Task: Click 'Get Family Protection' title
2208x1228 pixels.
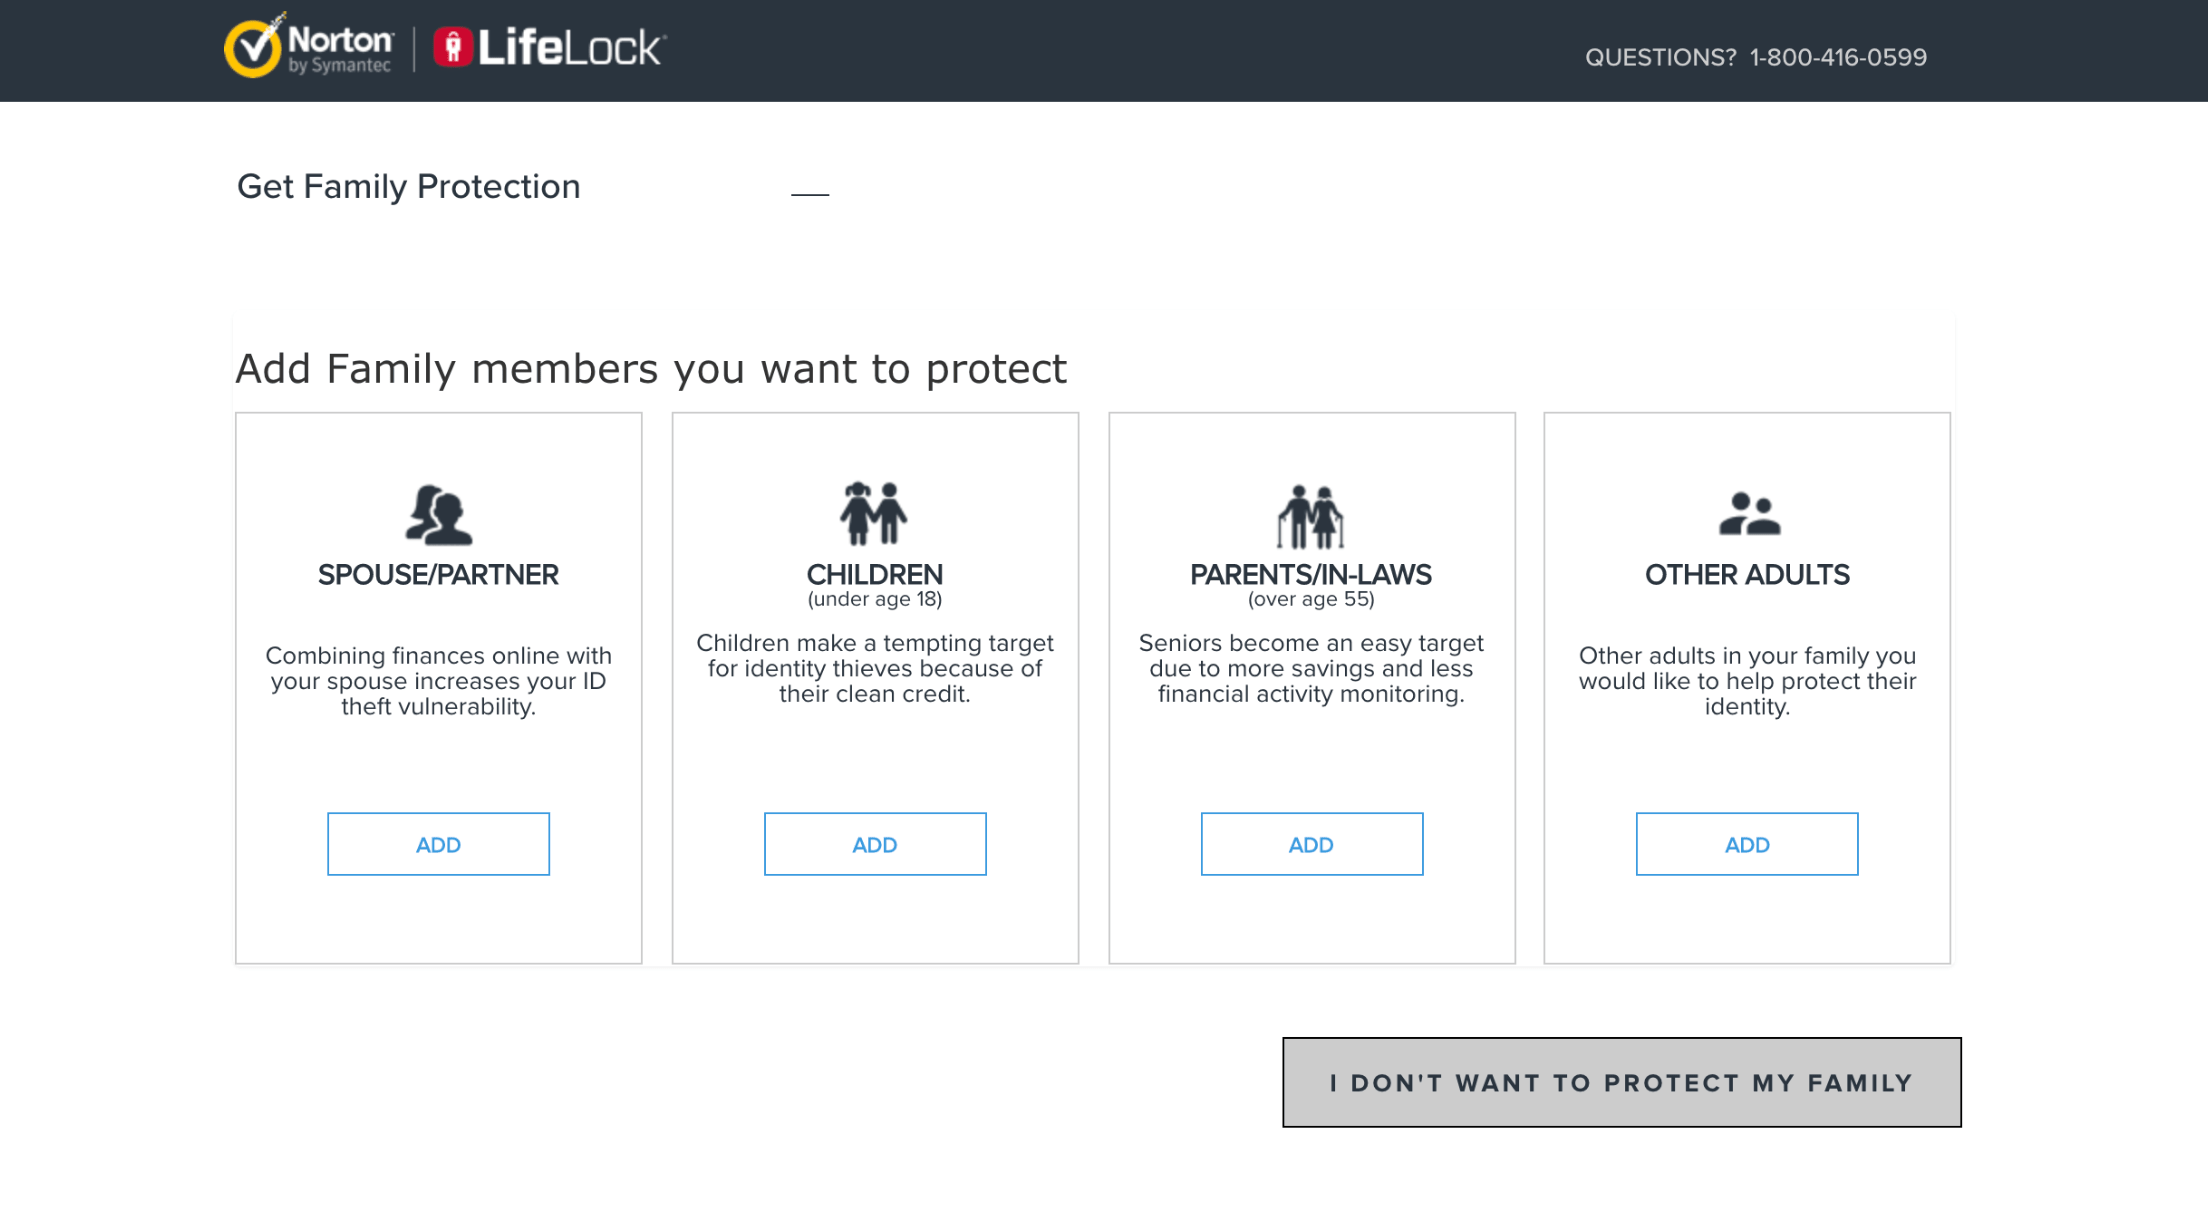Action: [x=408, y=187]
